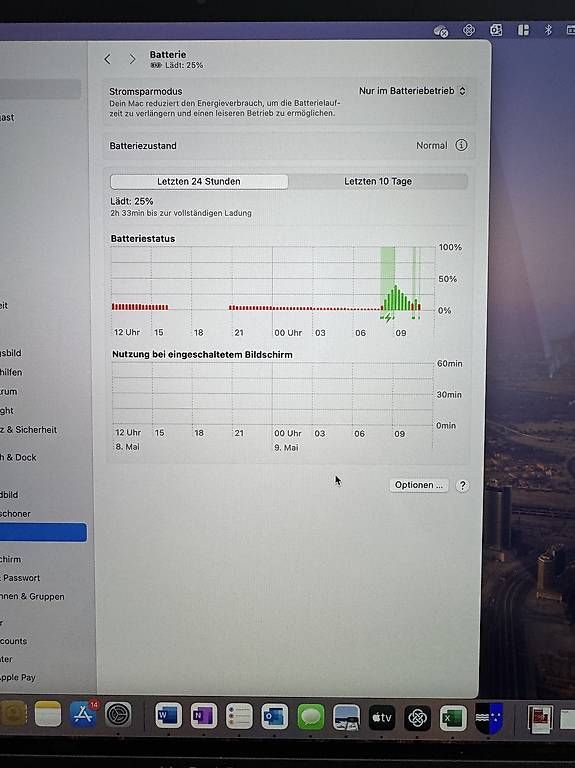Switch to Letzten 10 Tage tab
This screenshot has width=575, height=768.
[378, 181]
